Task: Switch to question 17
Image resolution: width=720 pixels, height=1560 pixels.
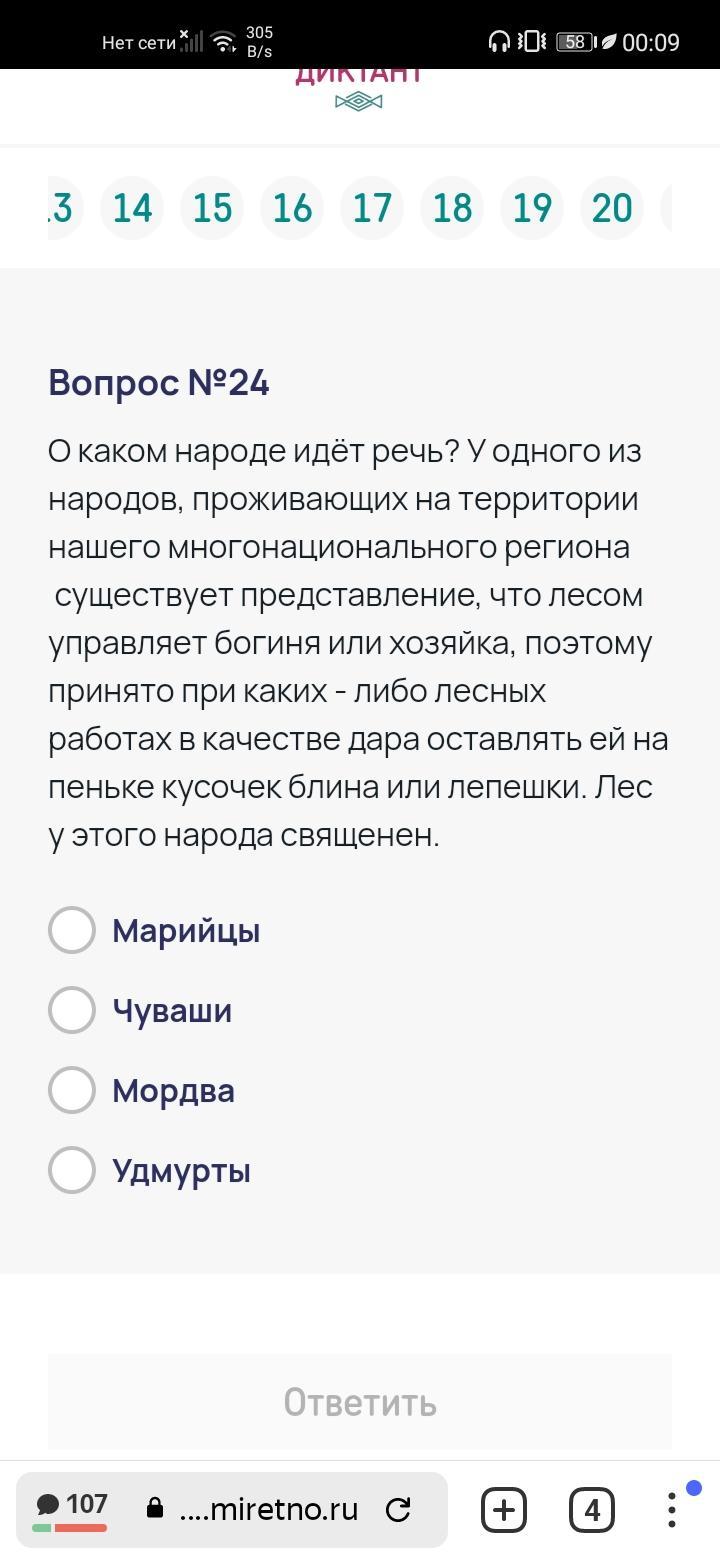Action: point(372,208)
